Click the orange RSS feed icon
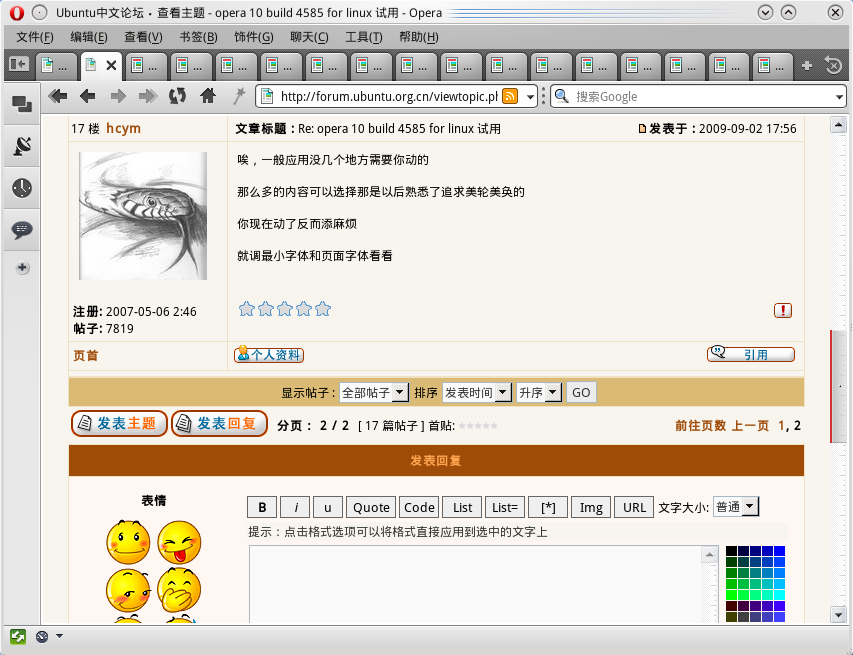The width and height of the screenshot is (853, 655). [x=510, y=96]
